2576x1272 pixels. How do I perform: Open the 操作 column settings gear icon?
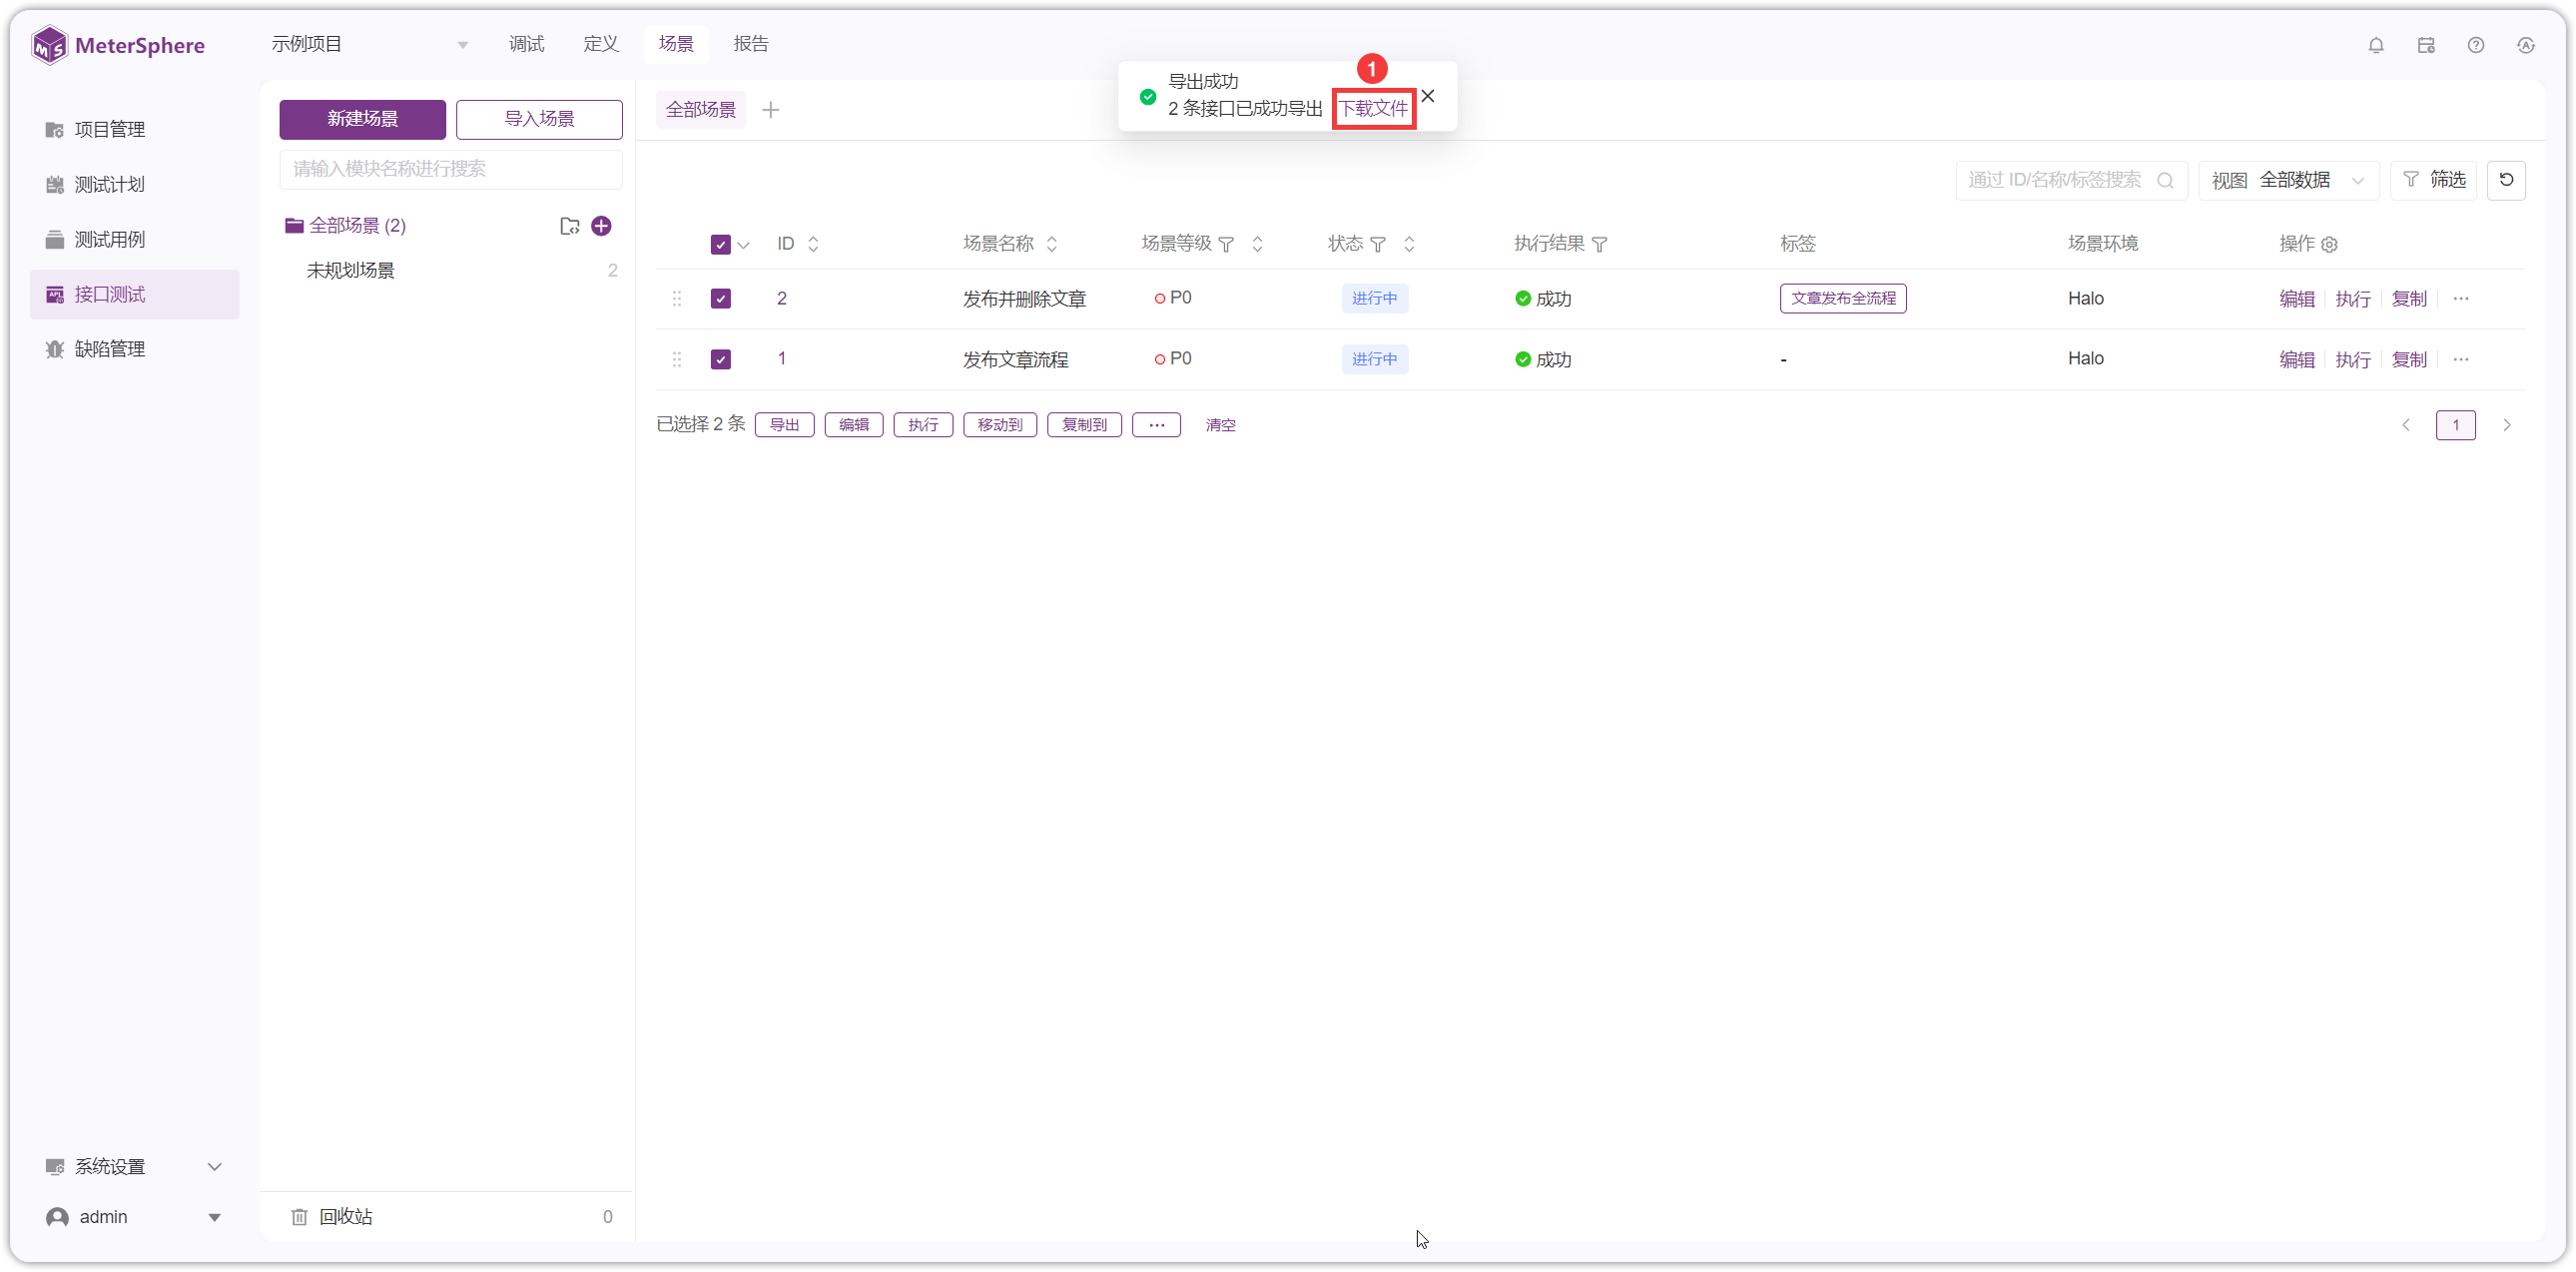click(2329, 245)
